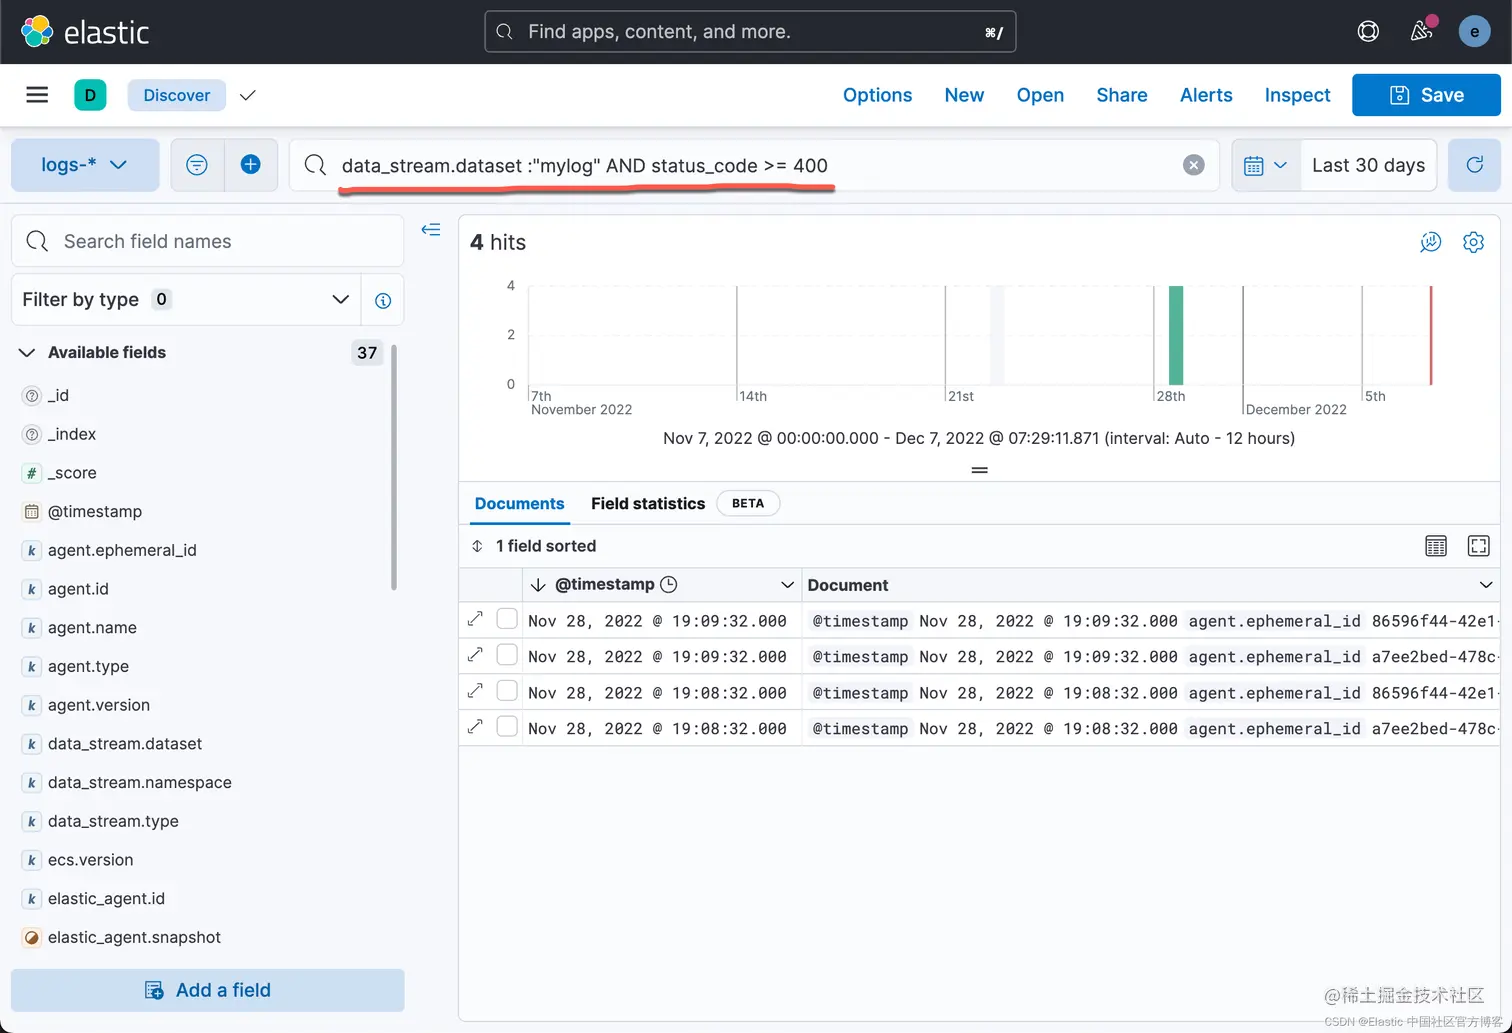Click the @timestamp sort direction arrow

tap(538, 585)
